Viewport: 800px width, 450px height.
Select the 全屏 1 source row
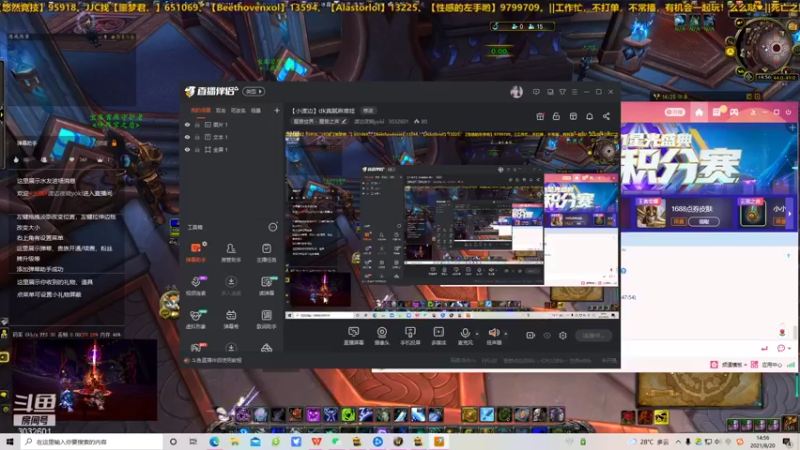point(232,149)
